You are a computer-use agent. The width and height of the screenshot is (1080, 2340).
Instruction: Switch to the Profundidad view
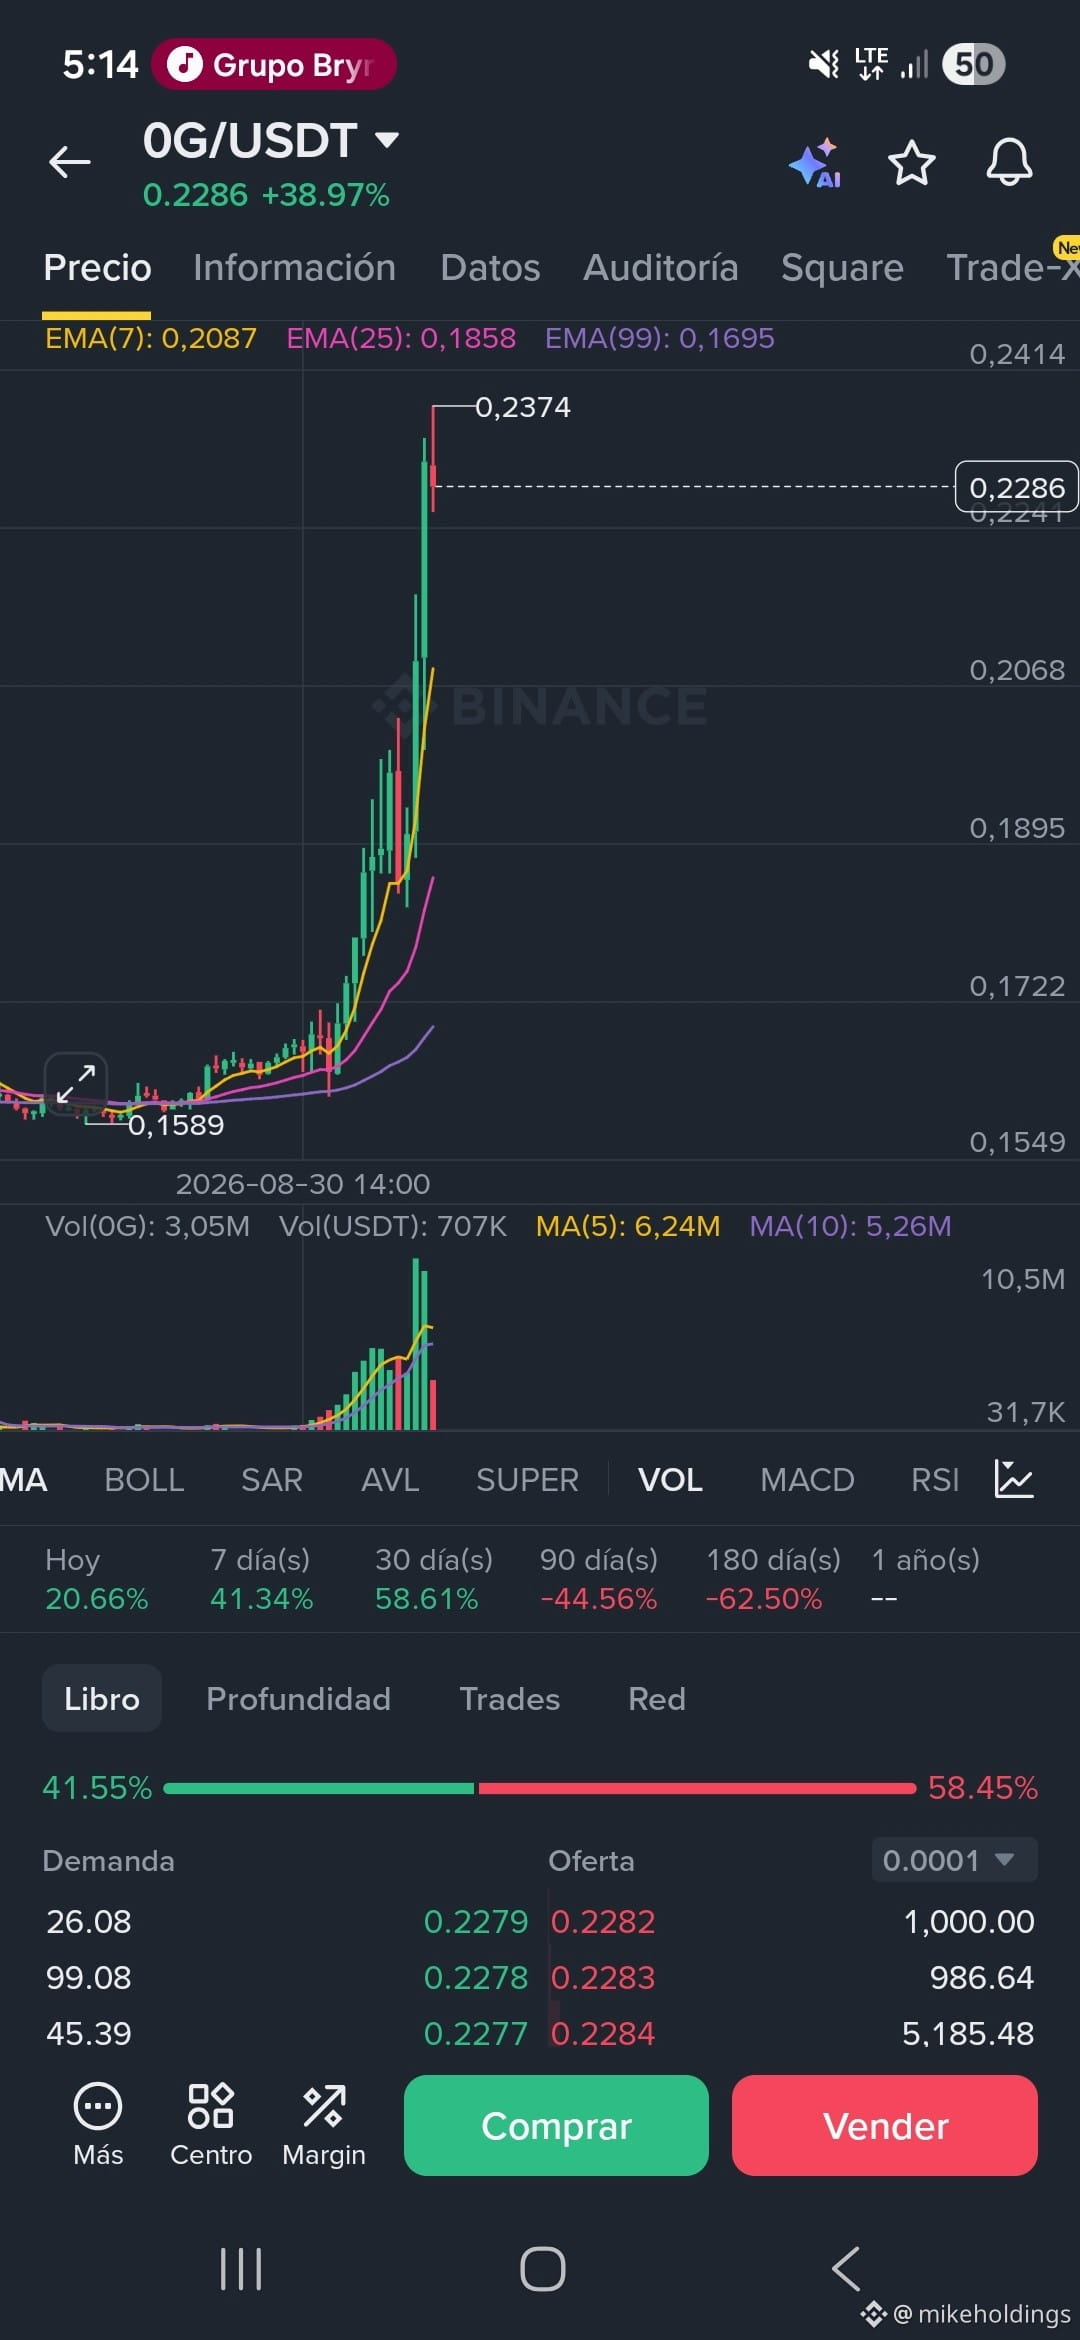(x=298, y=1699)
